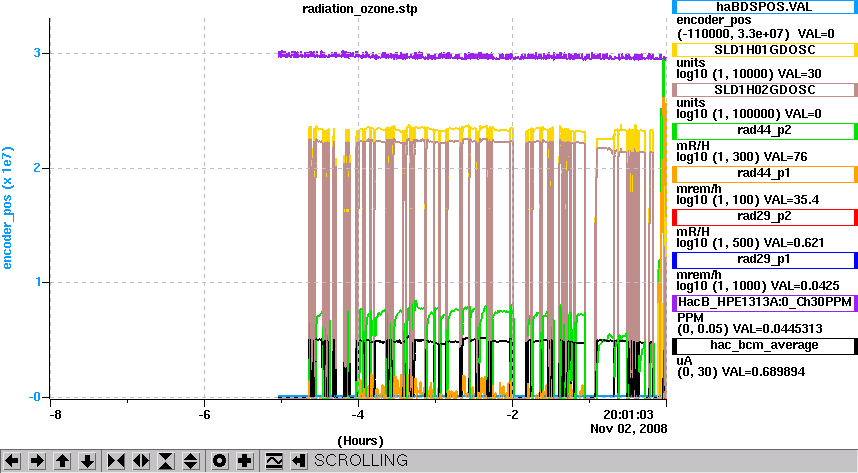858x473 pixels.
Task: Click the return-to-scrolling arrow icon
Action: [x=298, y=461]
